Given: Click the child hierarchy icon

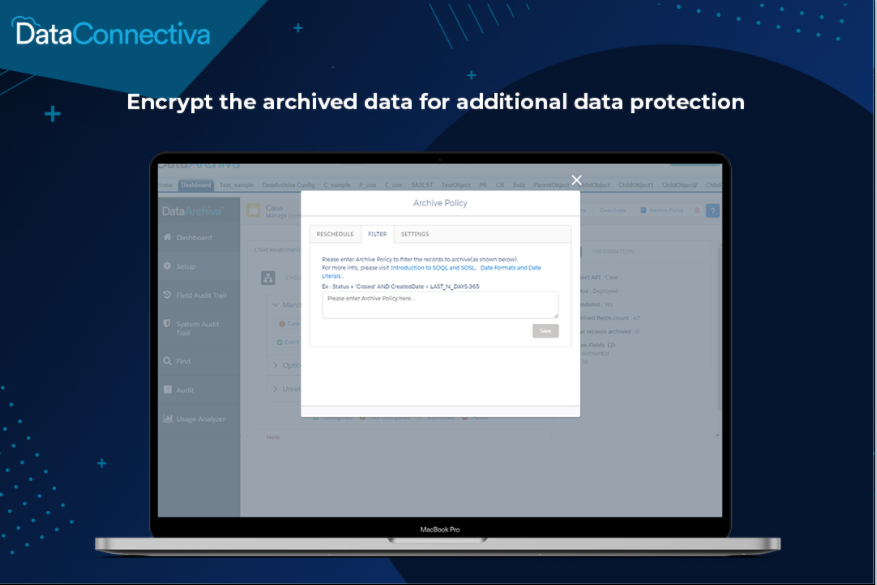Looking at the screenshot, I should [x=268, y=277].
